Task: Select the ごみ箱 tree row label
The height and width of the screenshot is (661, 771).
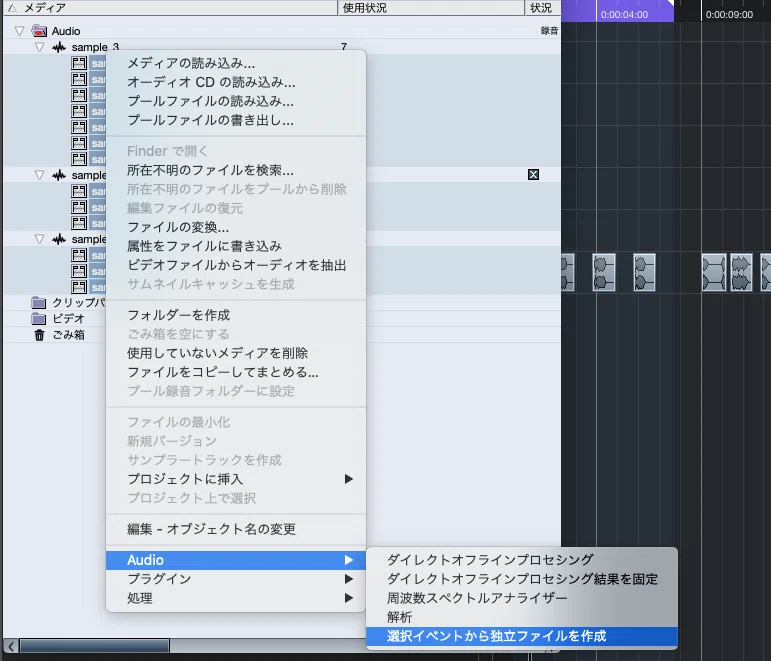Action: tap(68, 335)
